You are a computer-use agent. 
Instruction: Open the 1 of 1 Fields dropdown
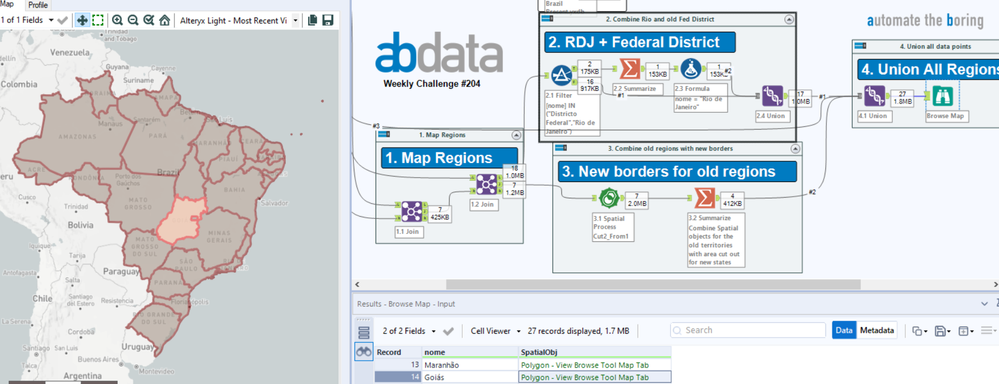[x=27, y=20]
